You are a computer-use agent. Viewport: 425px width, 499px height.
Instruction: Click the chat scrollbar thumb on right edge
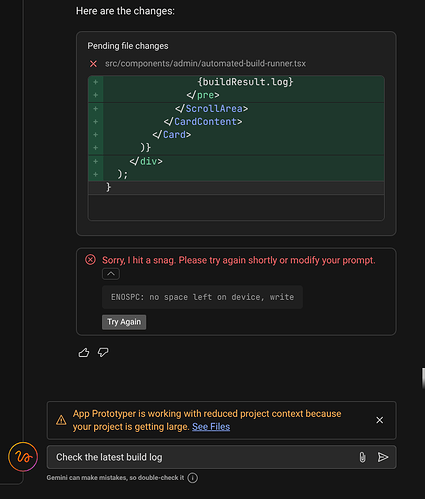423,378
